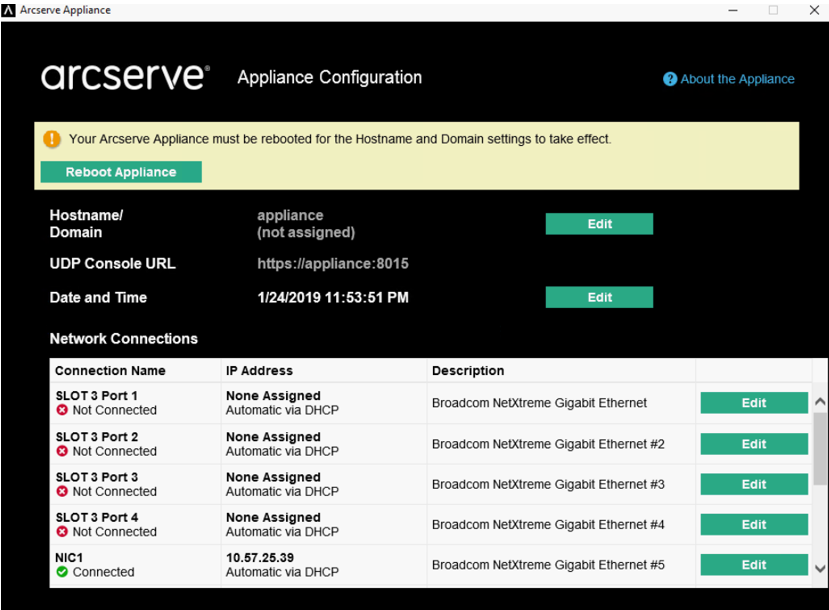Click red not-connected icon for SLOT 3 Port 2
Viewport: 829px width, 610px height.
point(62,451)
